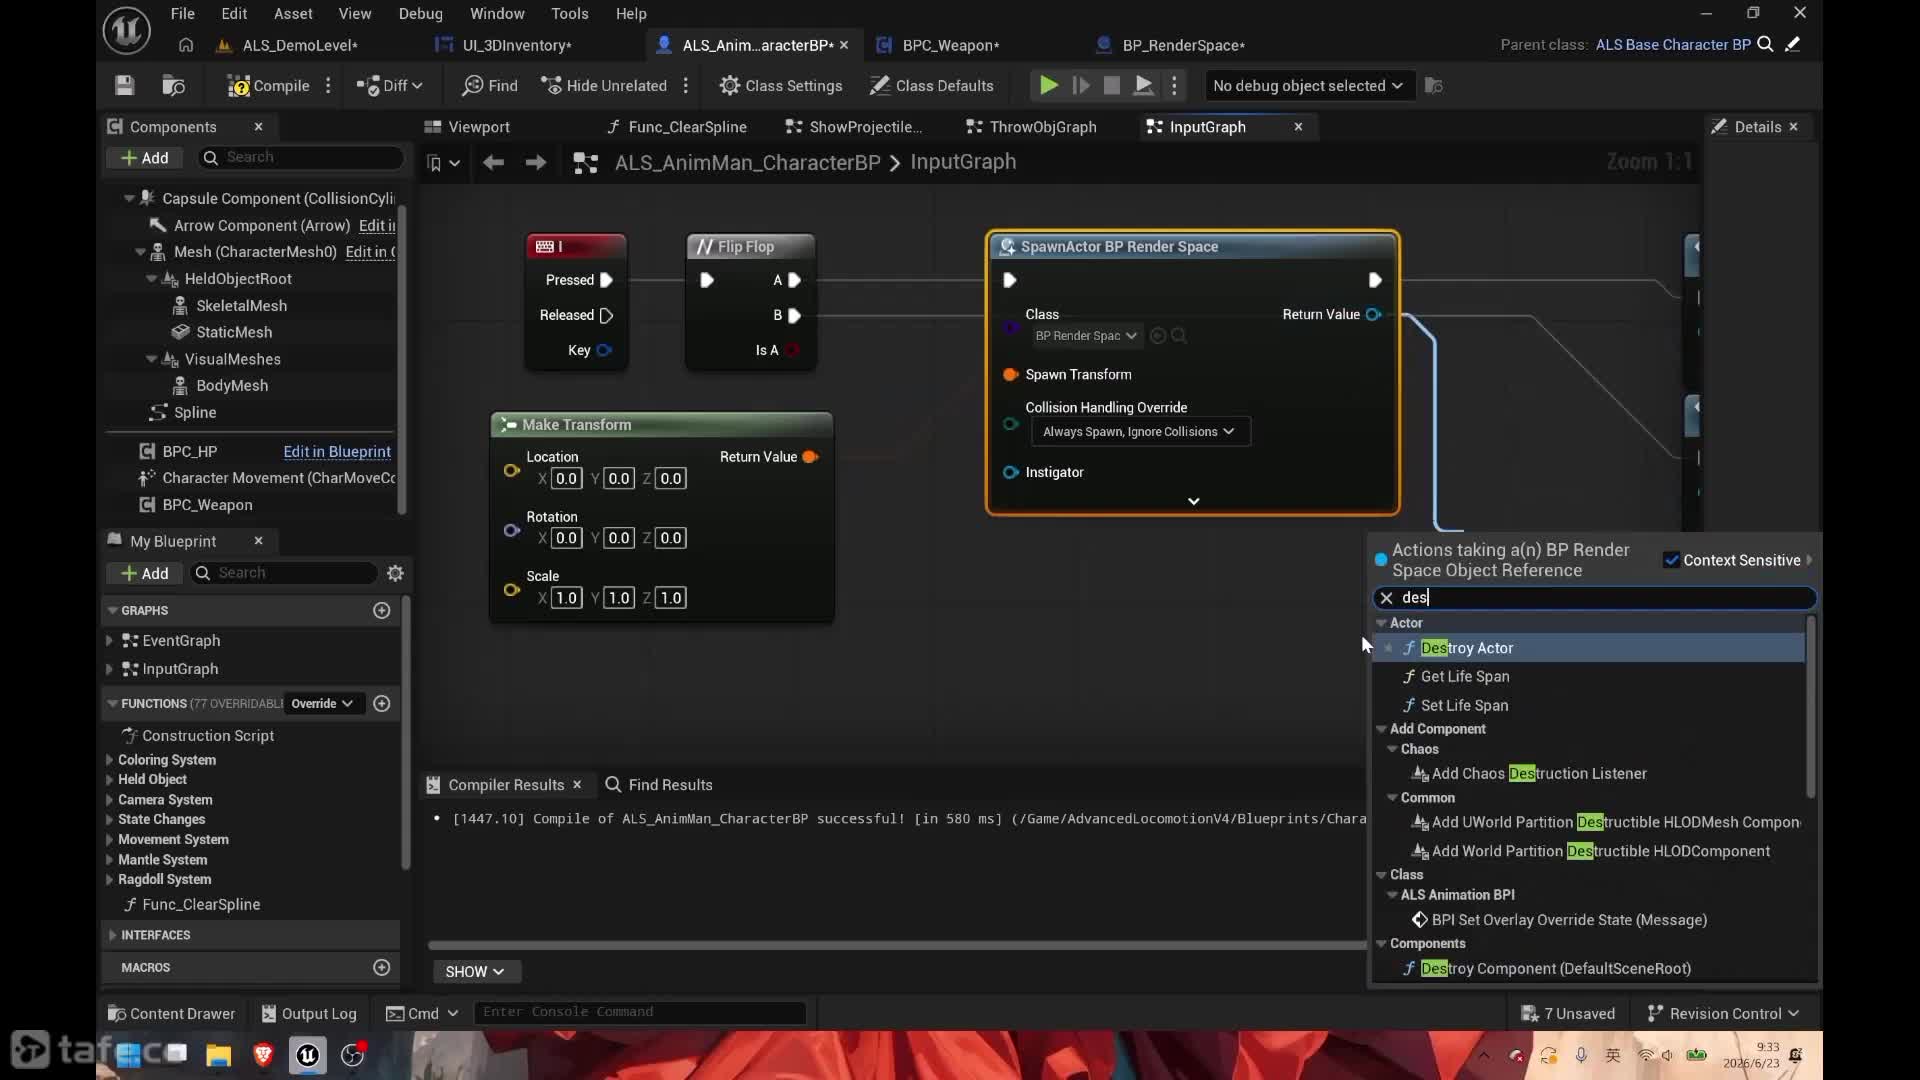Navigate back with the graph back arrow
Screen dimensions: 1920x1080
(493, 163)
